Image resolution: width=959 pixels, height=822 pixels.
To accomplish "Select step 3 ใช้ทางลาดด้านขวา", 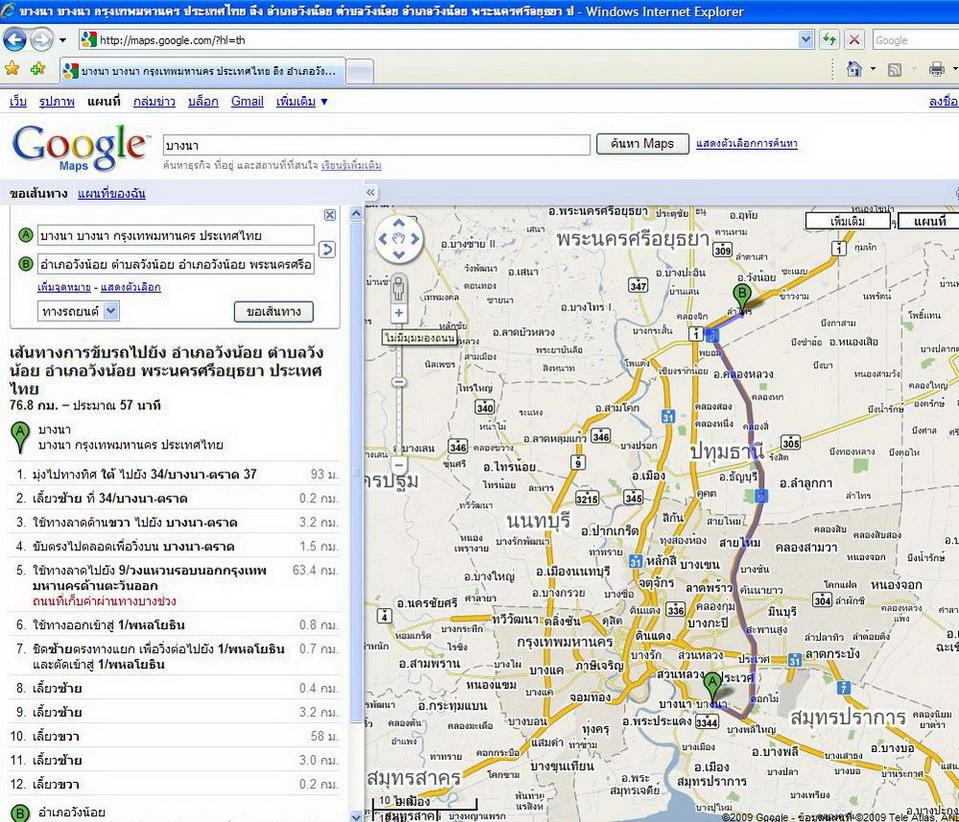I will click(x=174, y=522).
